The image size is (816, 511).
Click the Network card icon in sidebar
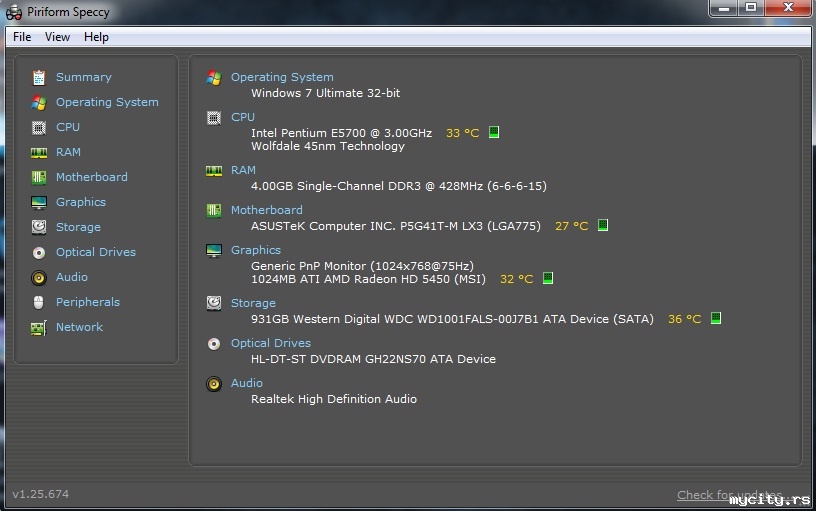tap(39, 328)
